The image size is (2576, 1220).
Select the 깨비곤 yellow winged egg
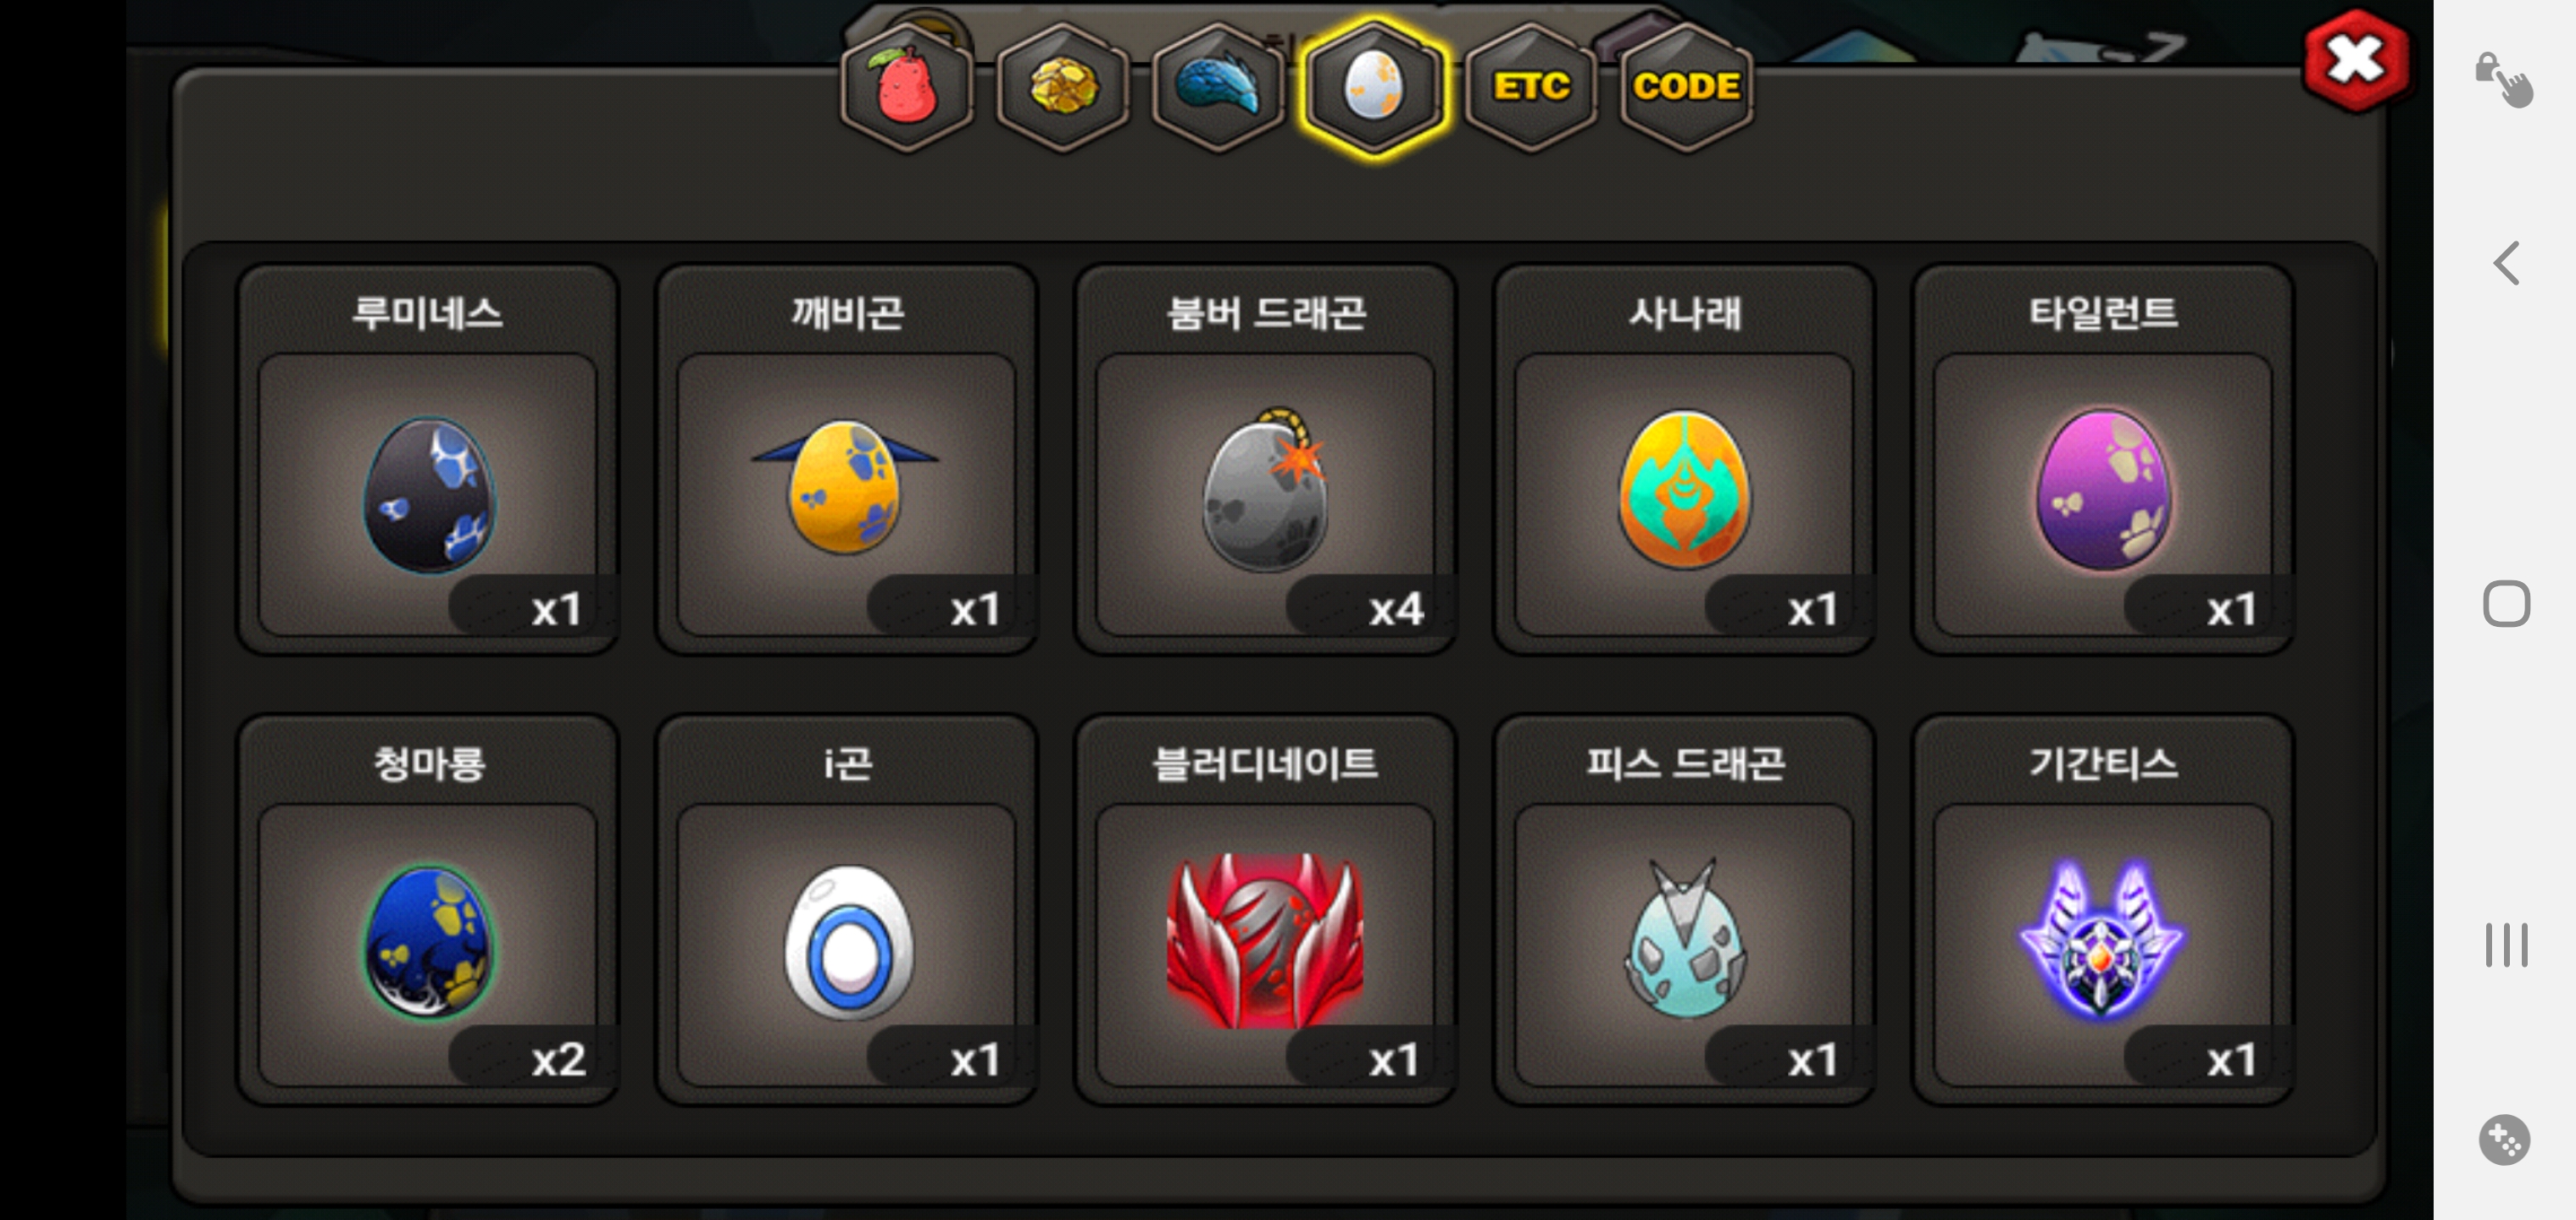846,459
